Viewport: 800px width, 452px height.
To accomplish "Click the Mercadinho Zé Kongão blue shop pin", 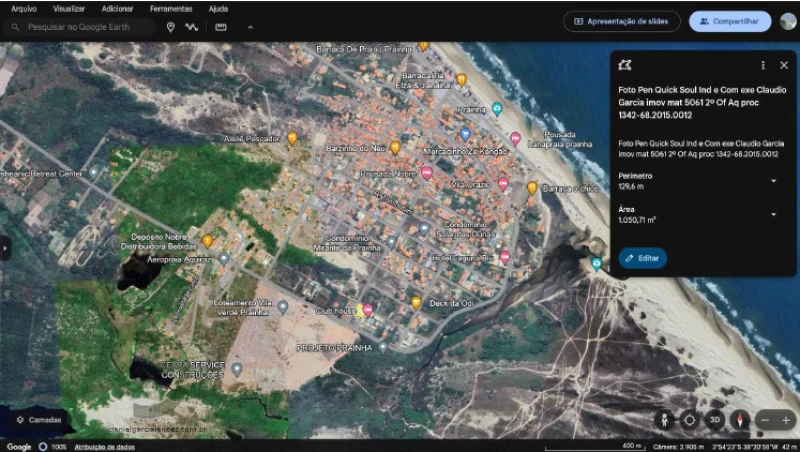I will 465,135.
